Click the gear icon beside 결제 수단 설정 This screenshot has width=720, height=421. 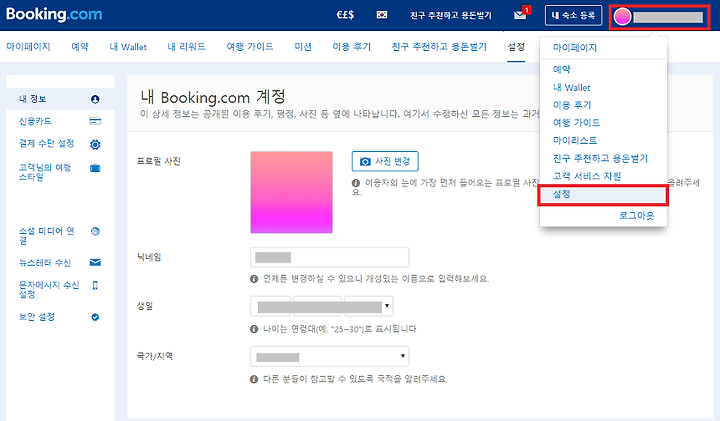pyautogui.click(x=95, y=145)
